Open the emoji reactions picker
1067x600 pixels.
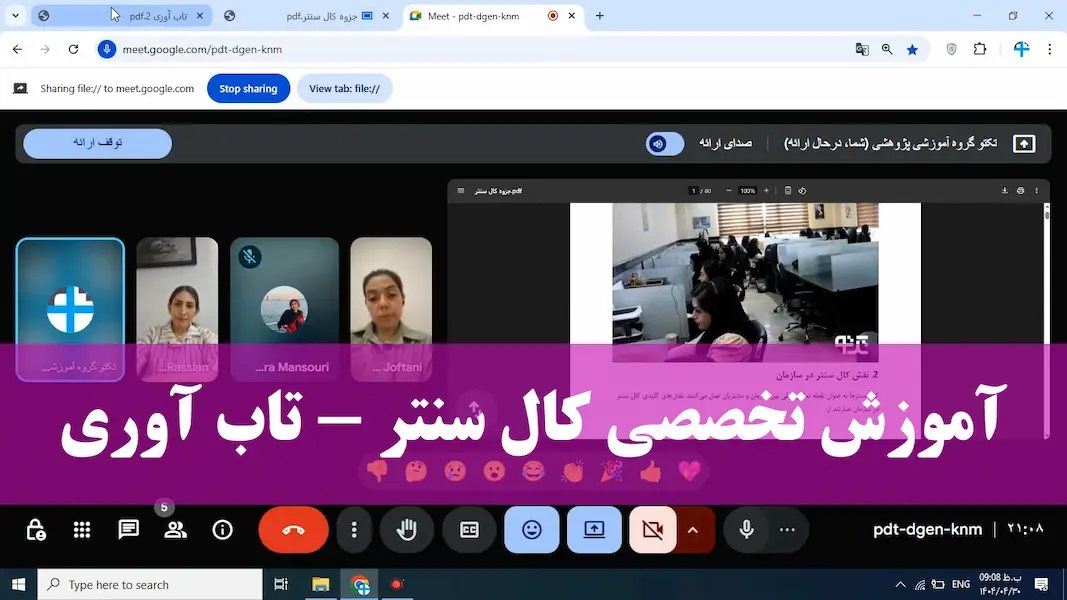(x=531, y=530)
